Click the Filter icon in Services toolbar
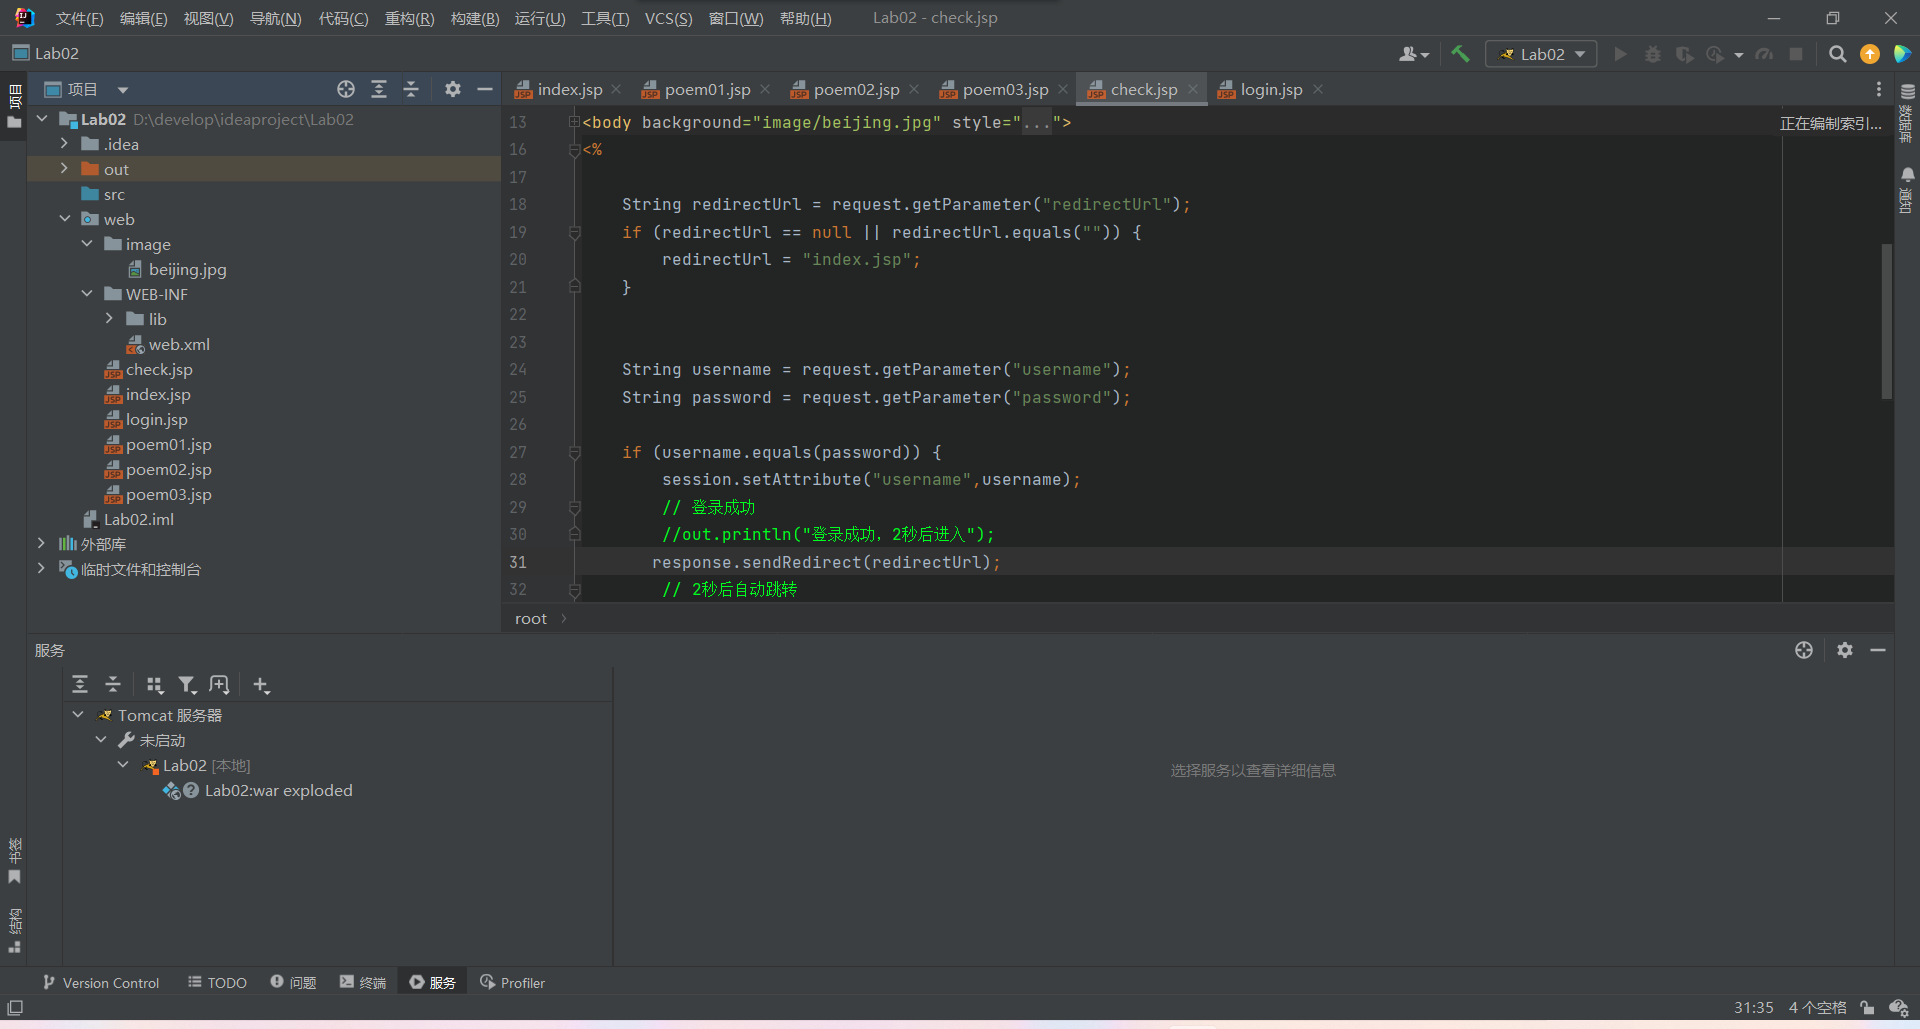The width and height of the screenshot is (1920, 1029). point(187,685)
